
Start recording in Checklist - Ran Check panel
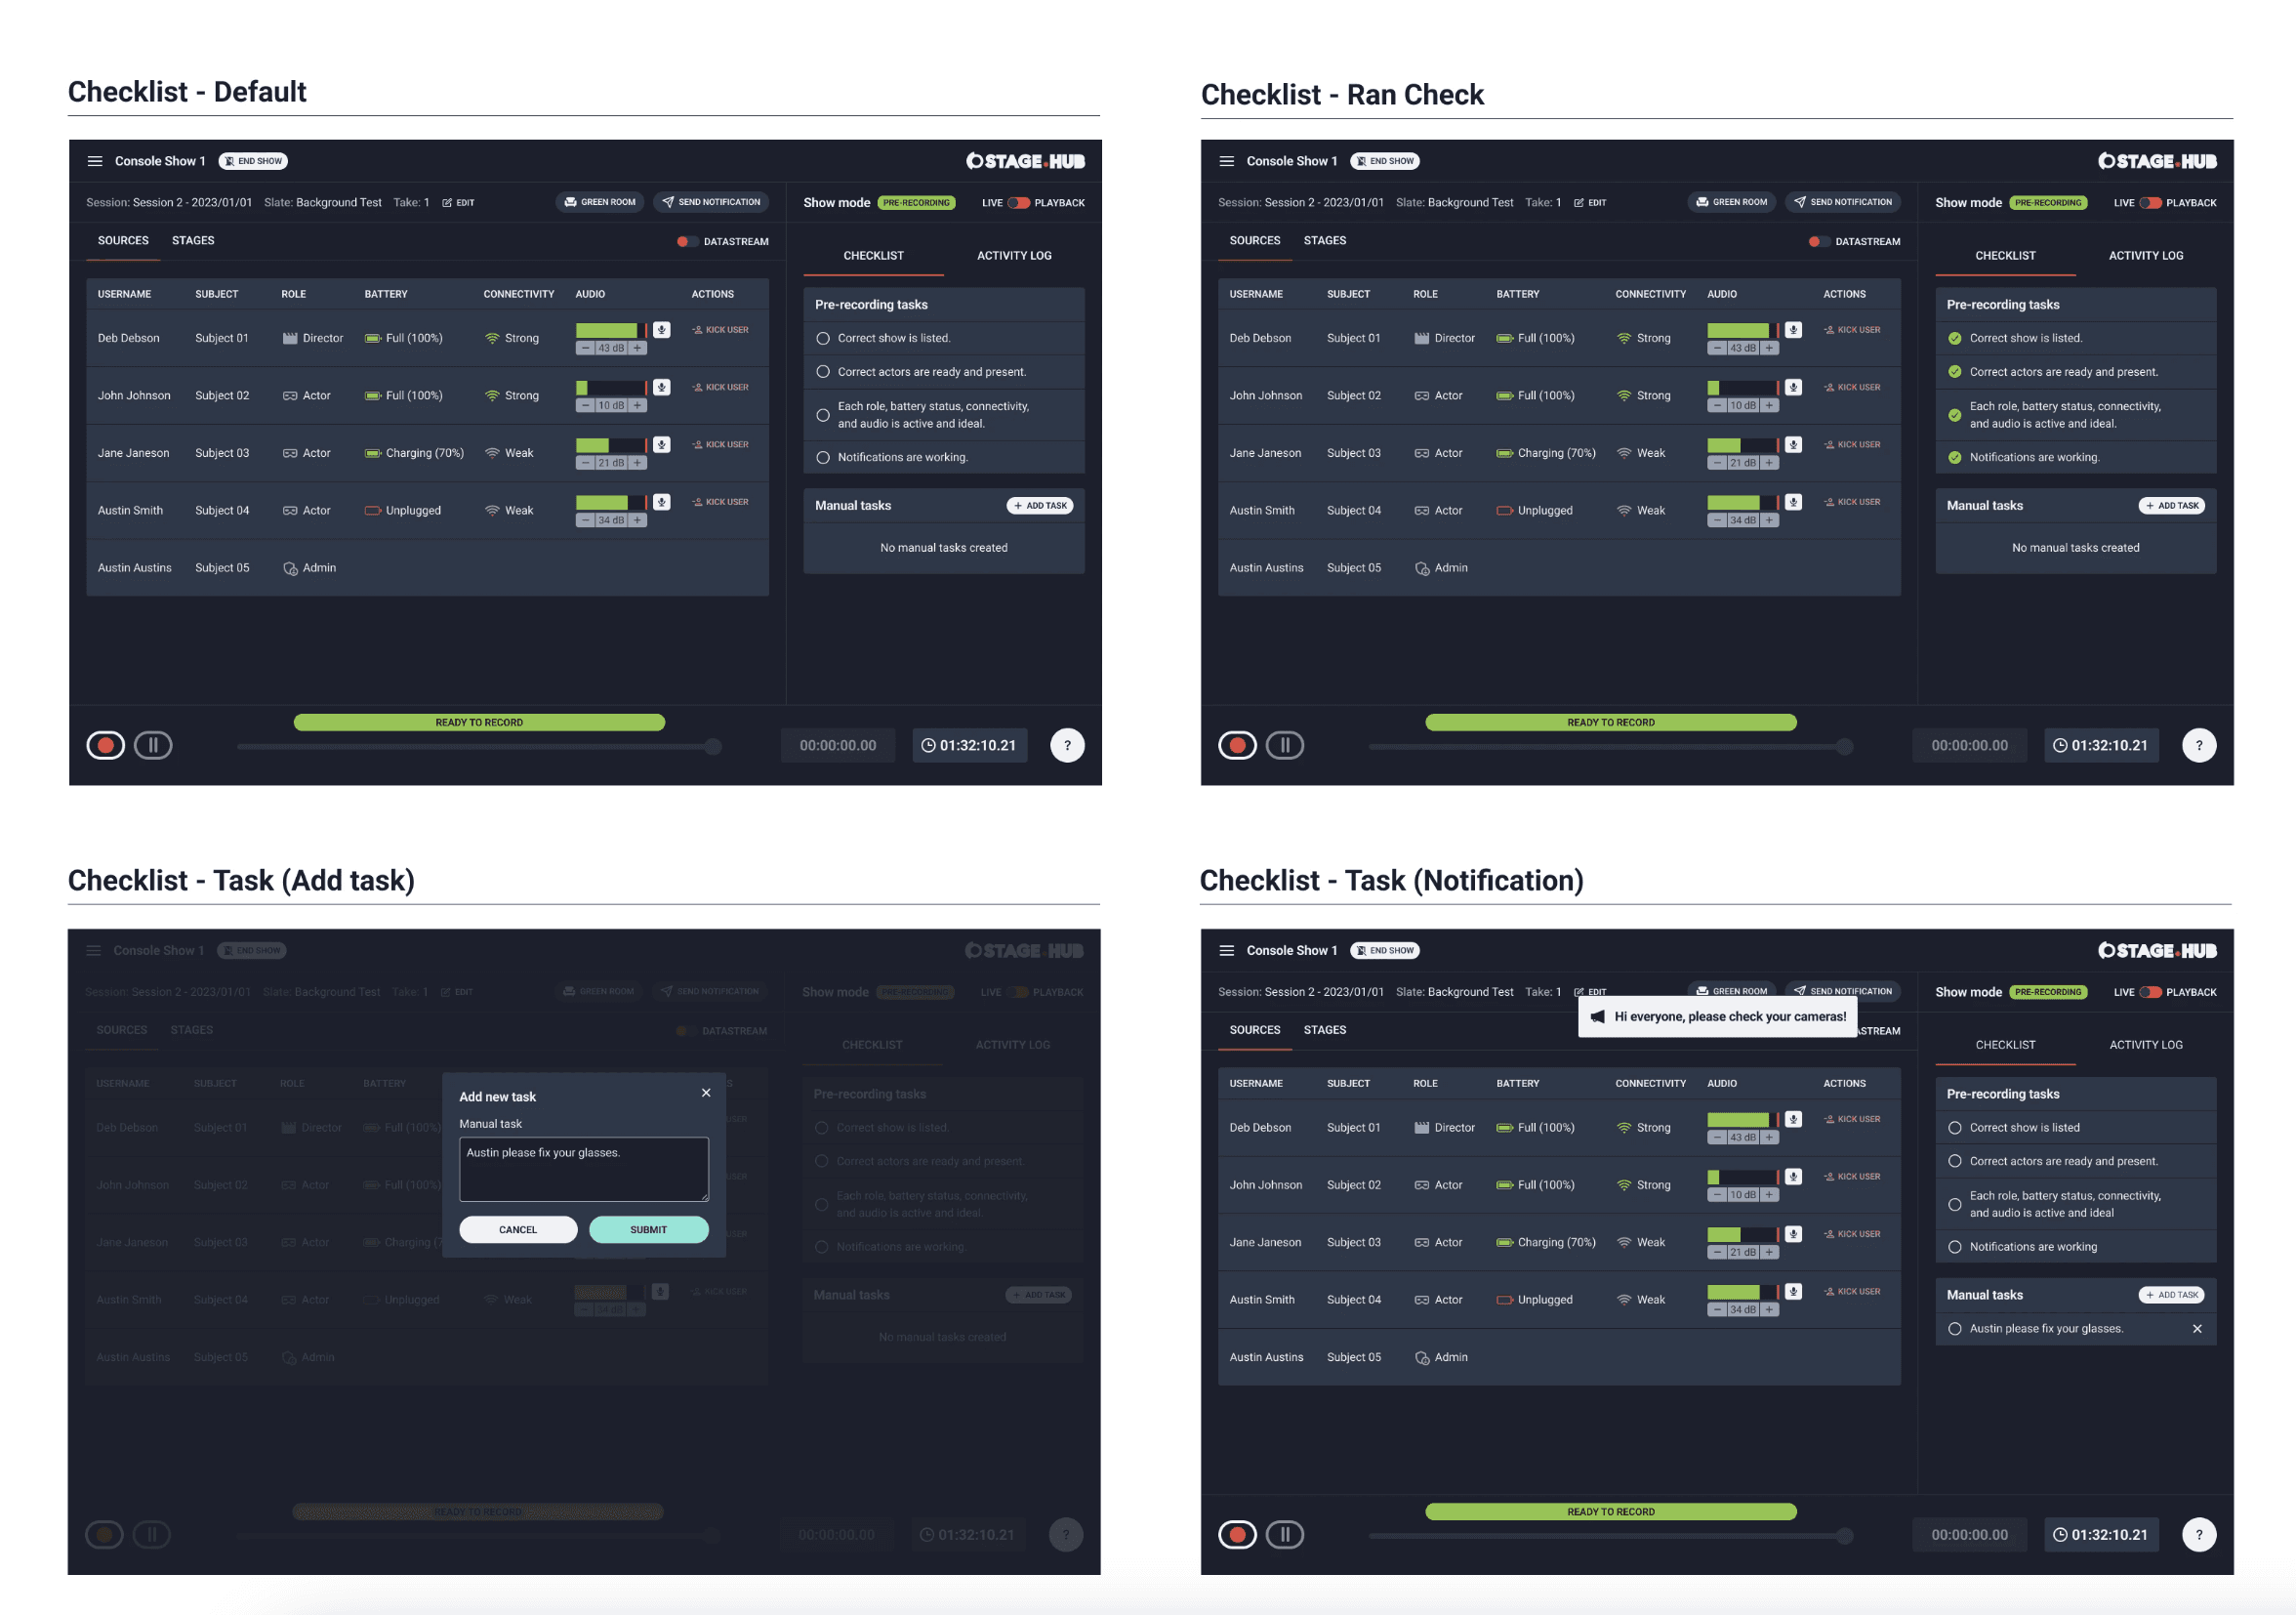[x=1237, y=745]
